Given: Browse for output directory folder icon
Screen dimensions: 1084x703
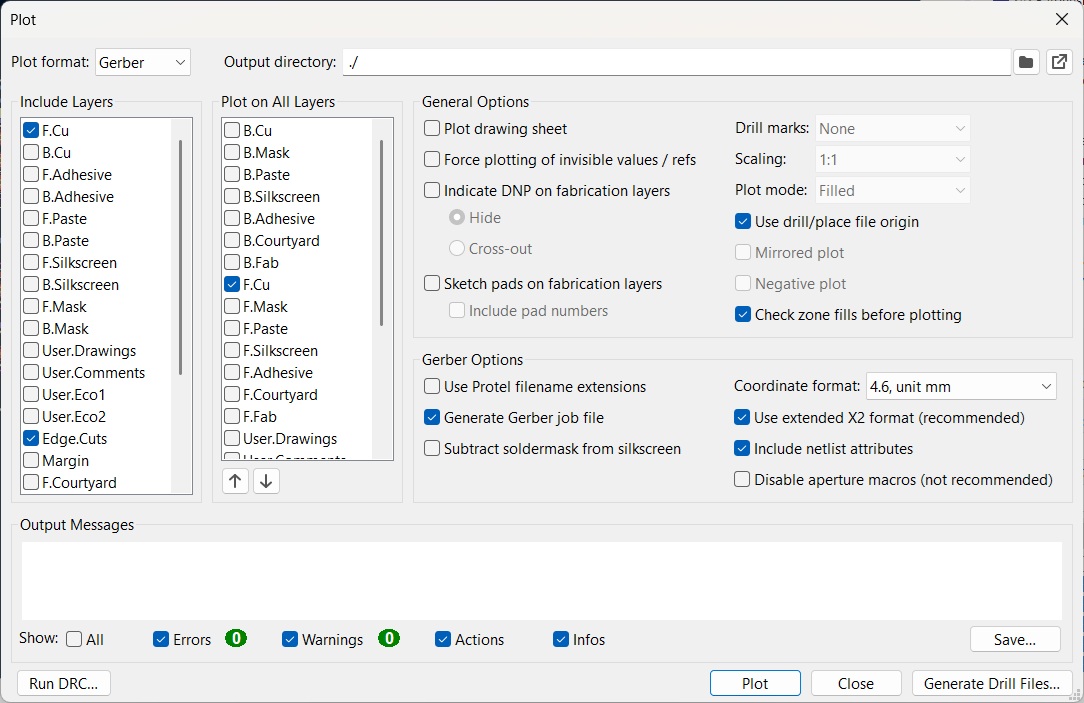Looking at the screenshot, I should [x=1026, y=62].
